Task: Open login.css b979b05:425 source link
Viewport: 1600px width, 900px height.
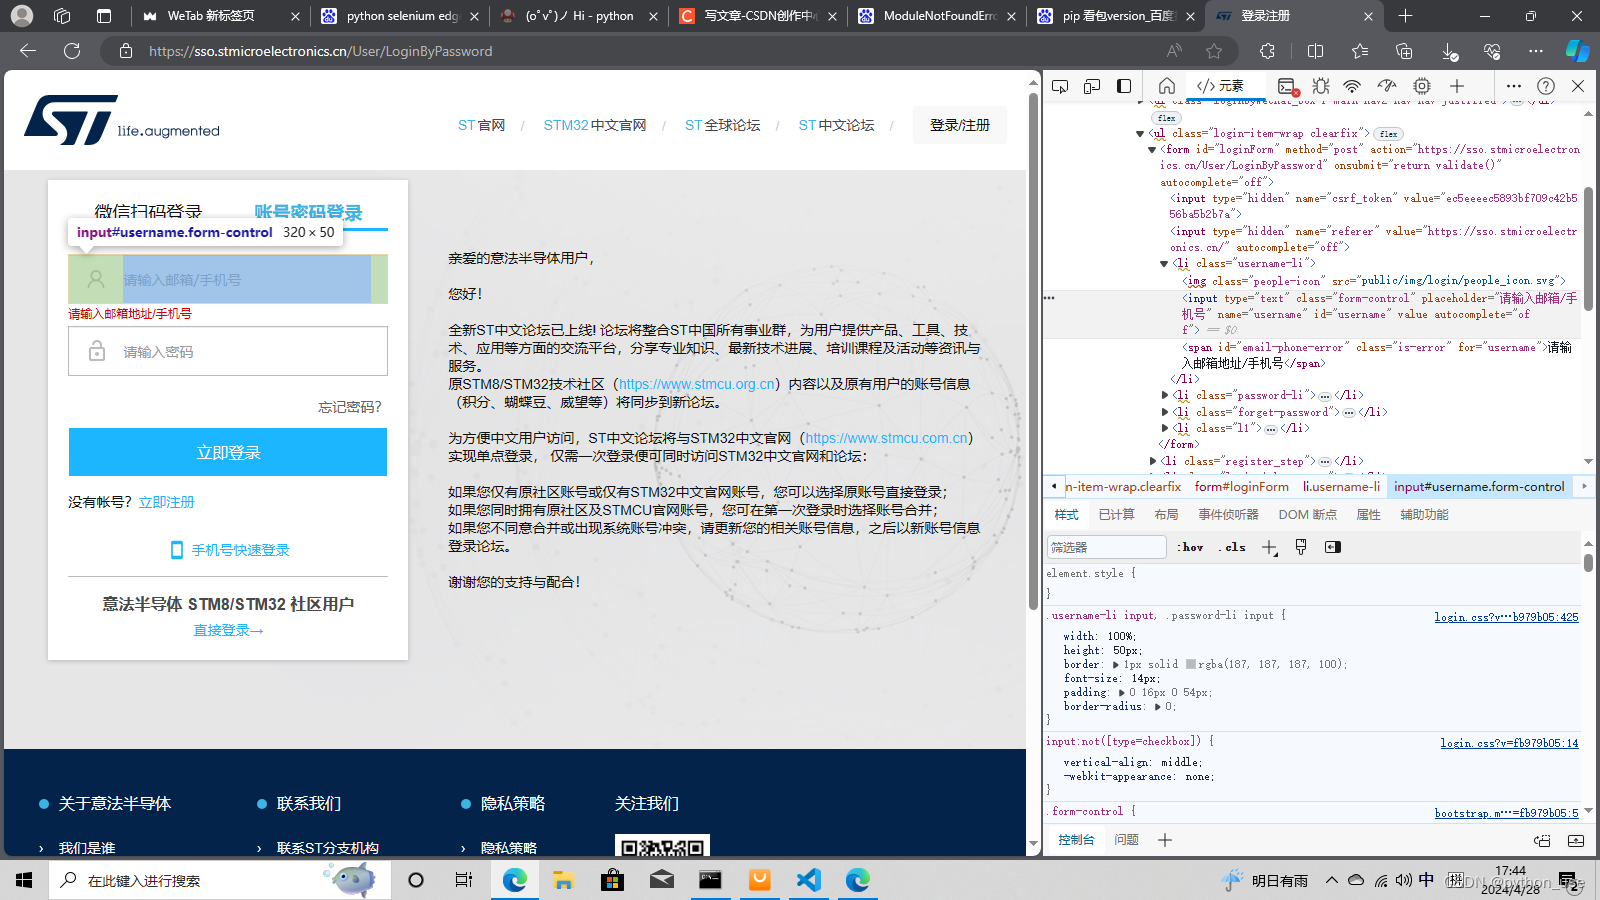Action: point(1506,617)
